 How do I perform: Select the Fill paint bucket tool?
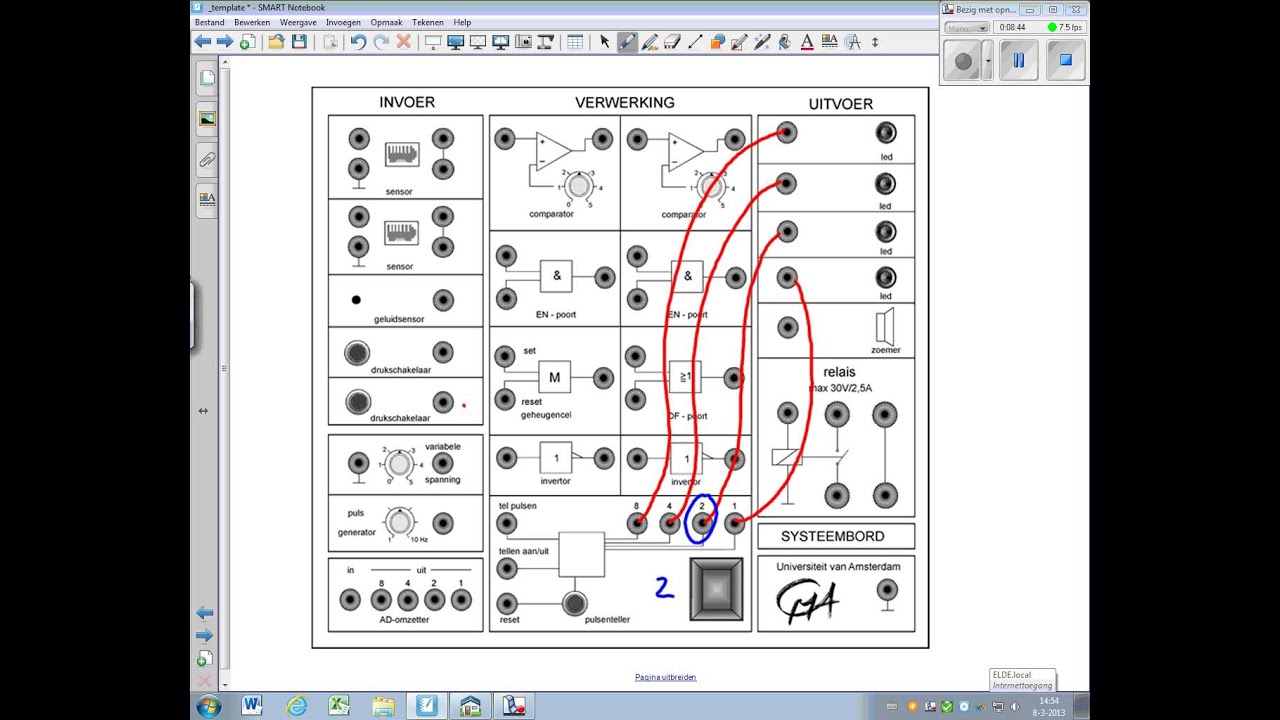pos(784,42)
